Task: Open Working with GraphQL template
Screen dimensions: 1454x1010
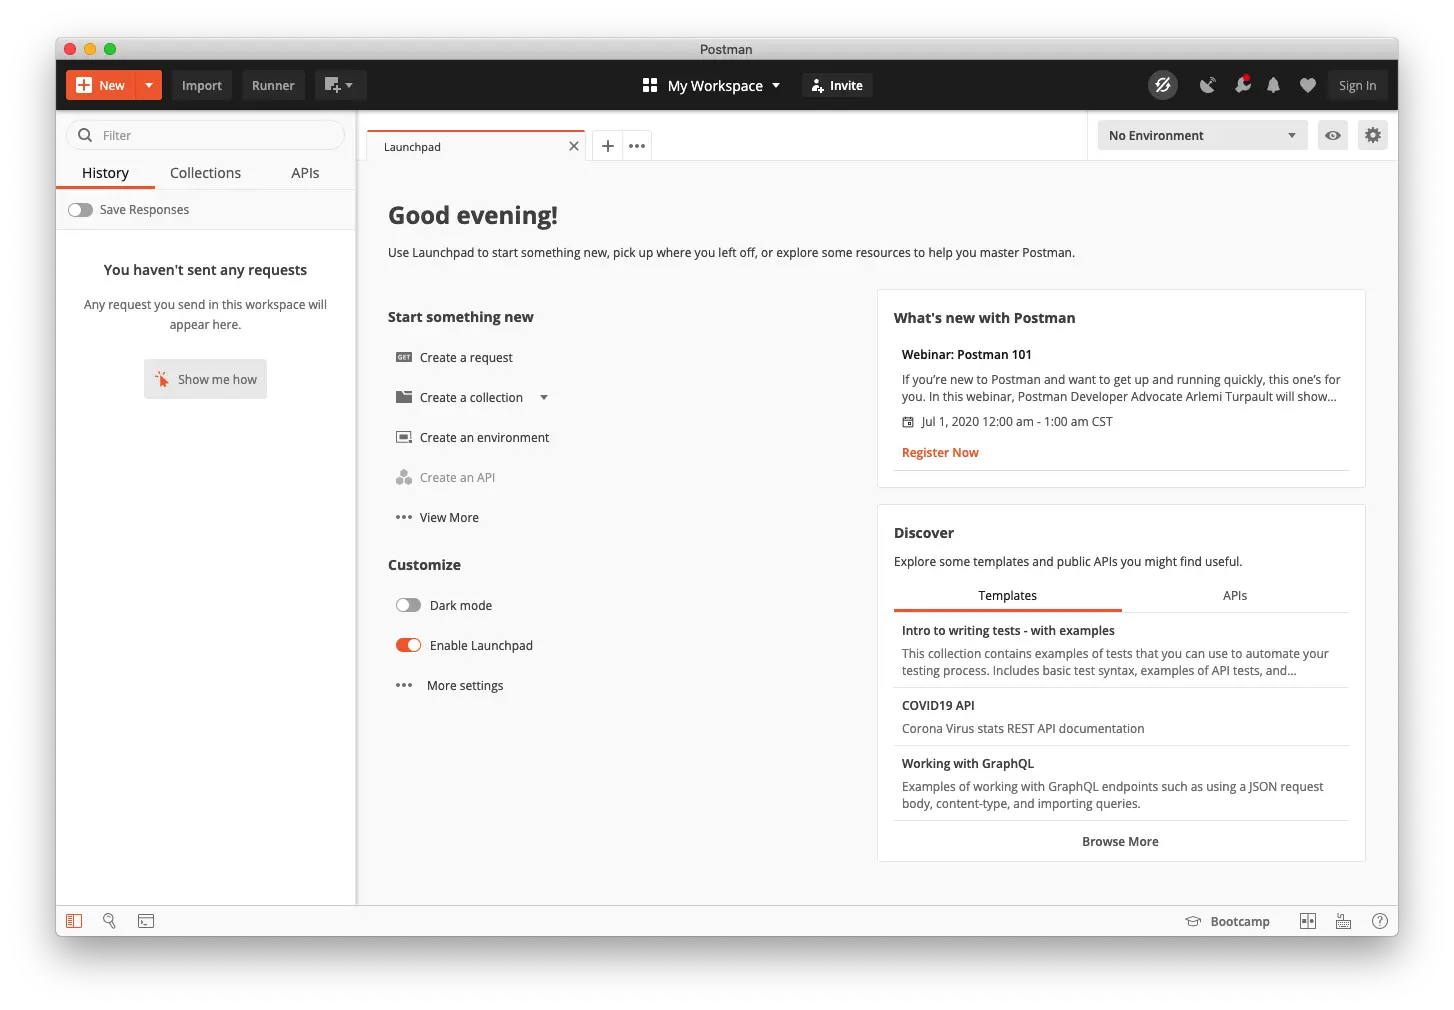Action: click(x=968, y=763)
